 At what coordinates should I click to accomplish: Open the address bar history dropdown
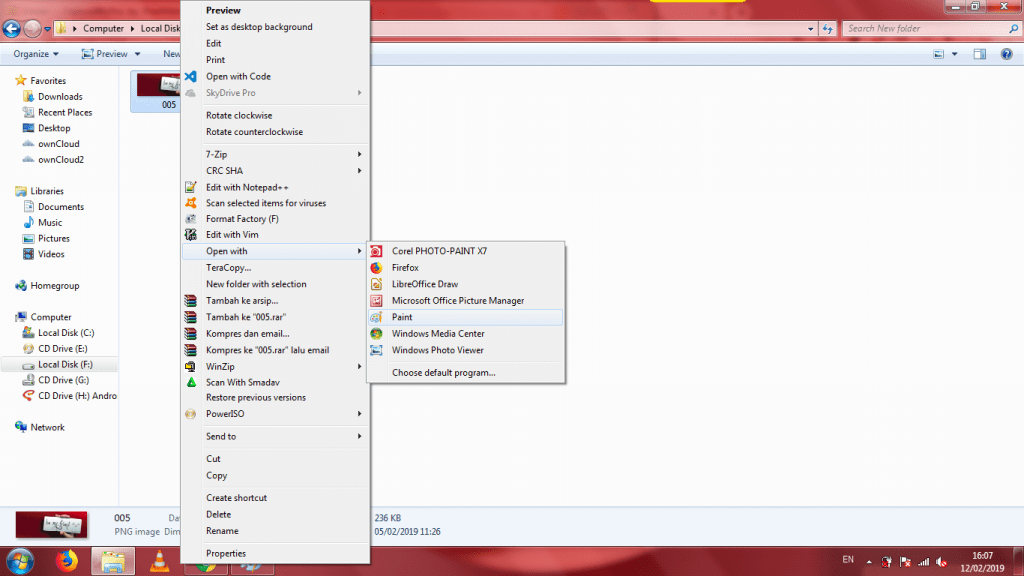[x=810, y=29]
